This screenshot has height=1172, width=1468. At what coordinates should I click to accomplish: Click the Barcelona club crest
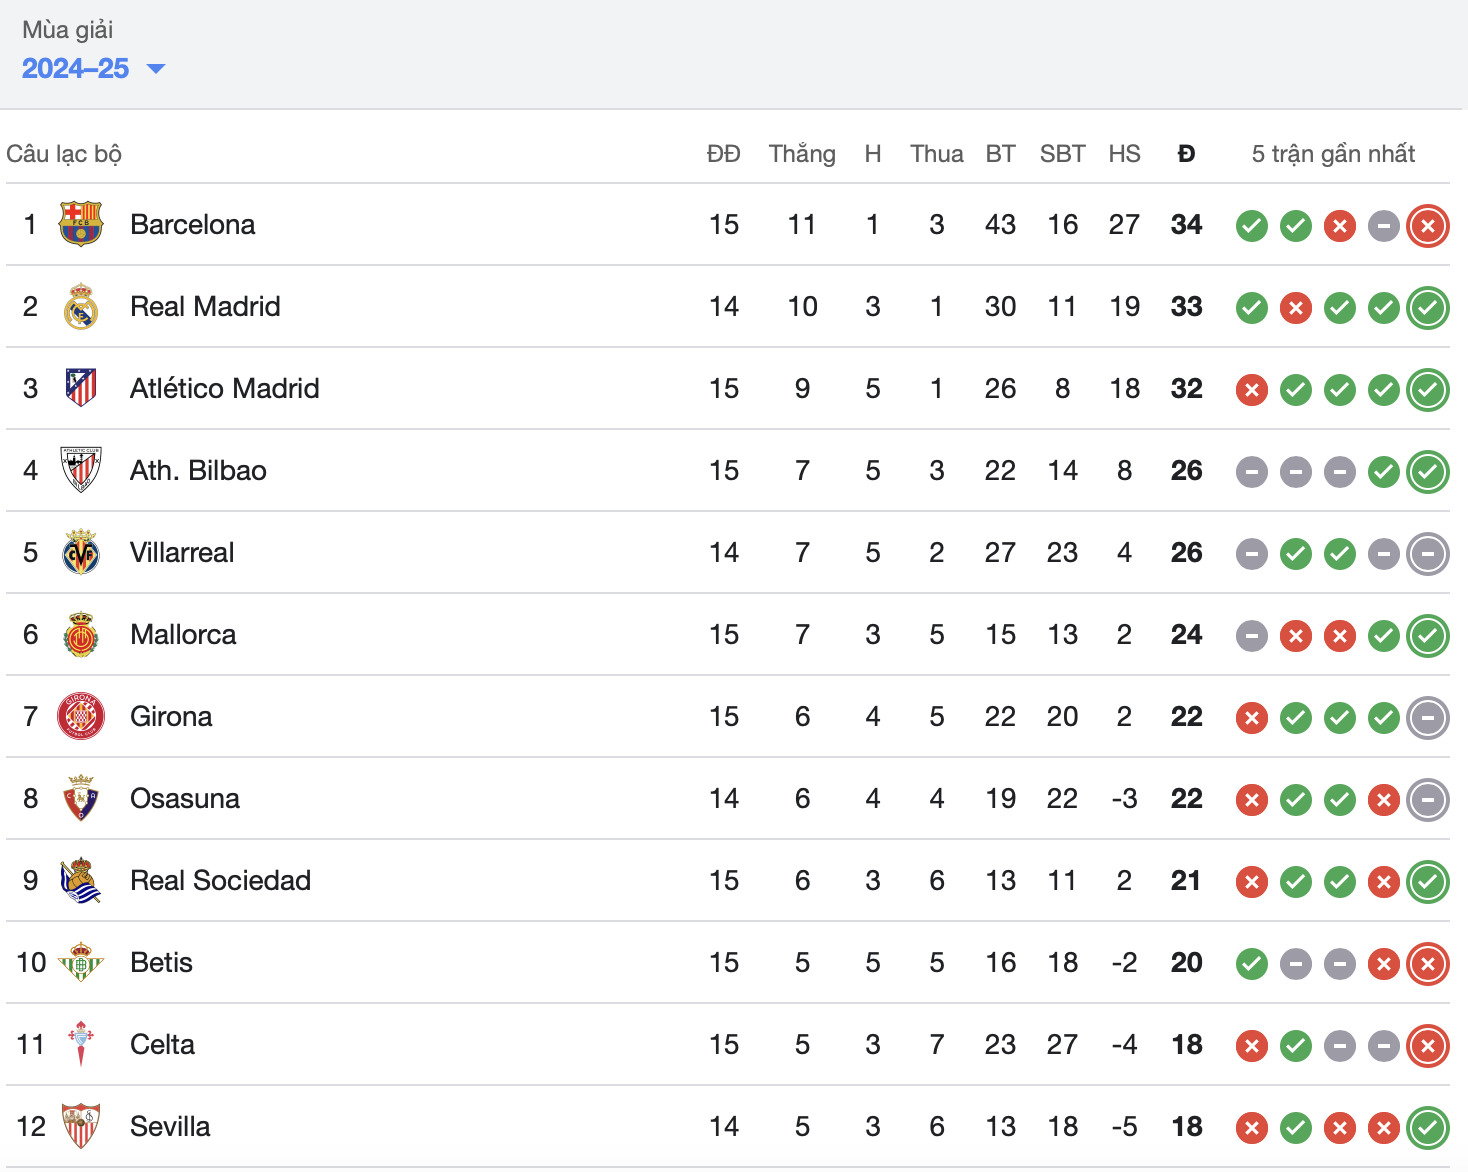click(81, 224)
